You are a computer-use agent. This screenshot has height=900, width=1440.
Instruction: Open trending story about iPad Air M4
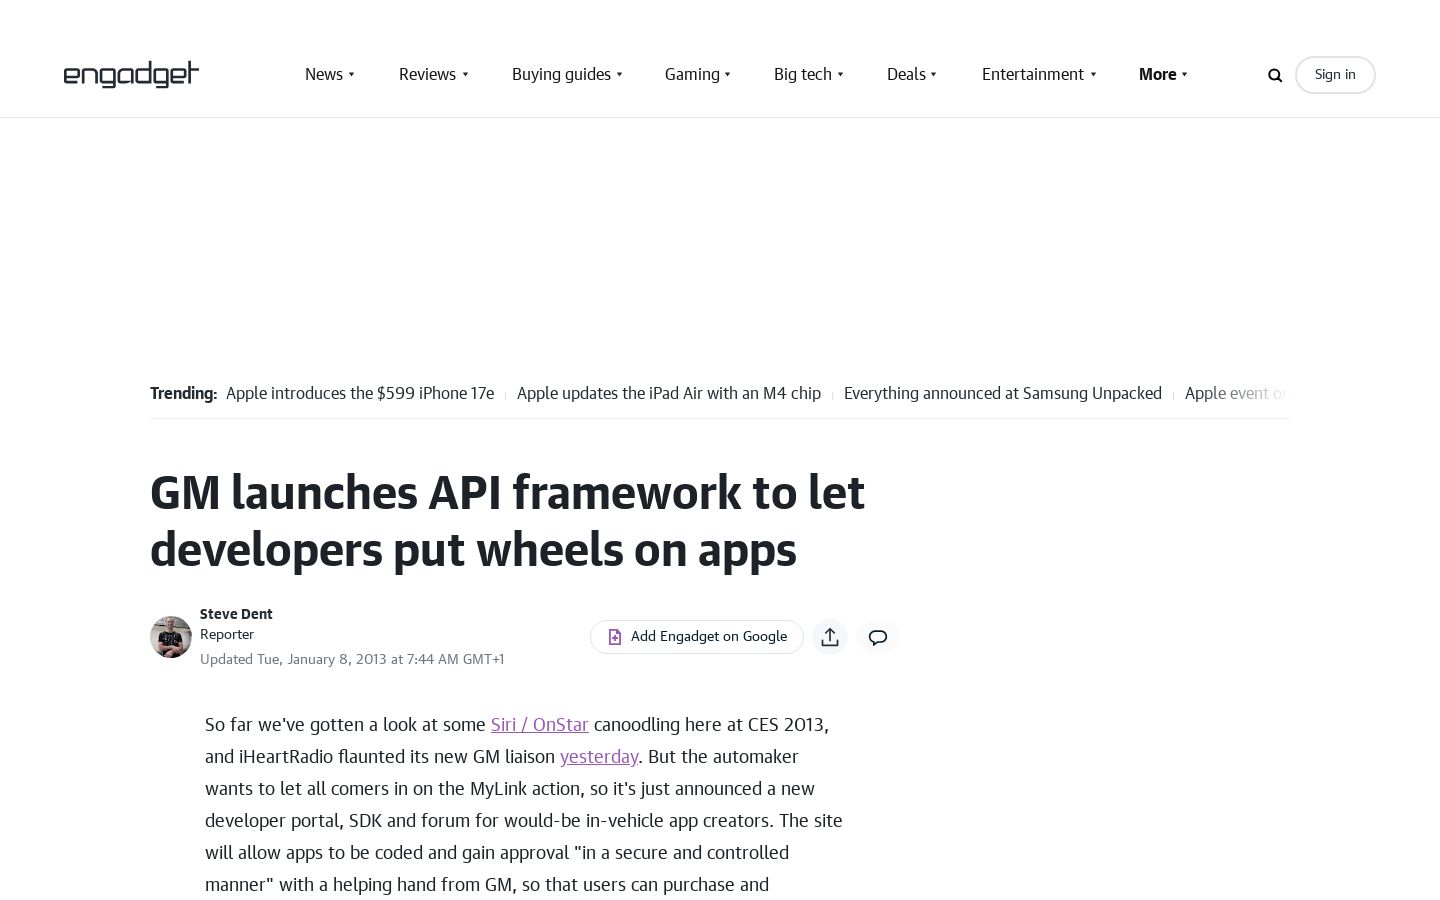669,393
